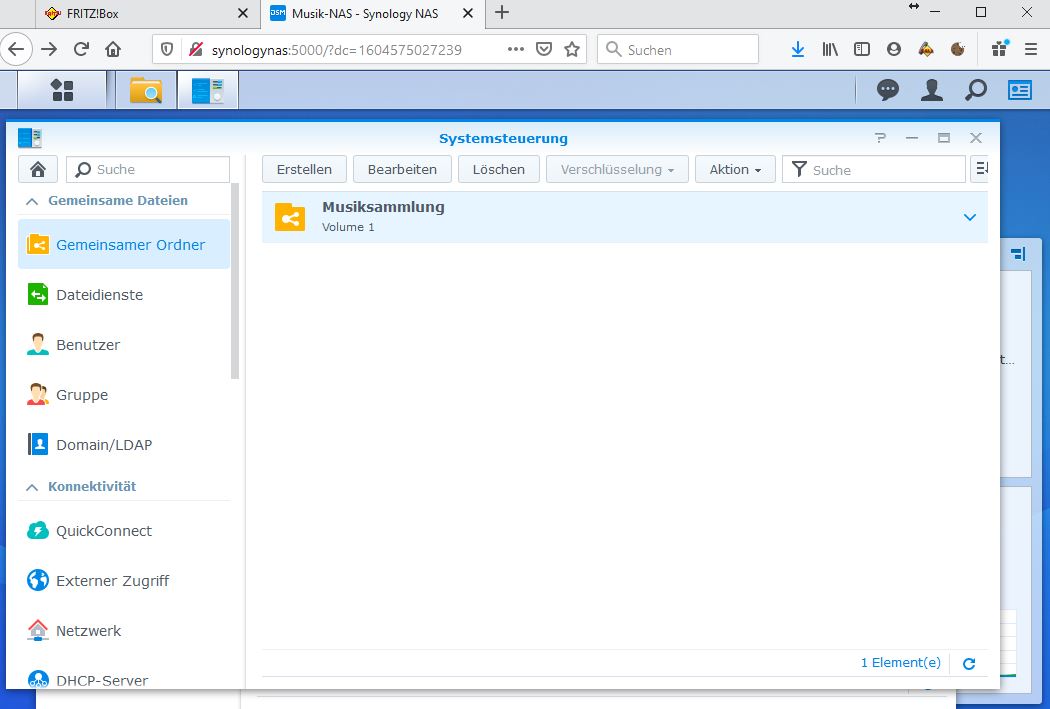
Task: Switch to the FRITZ!Box tab
Action: coord(147,13)
